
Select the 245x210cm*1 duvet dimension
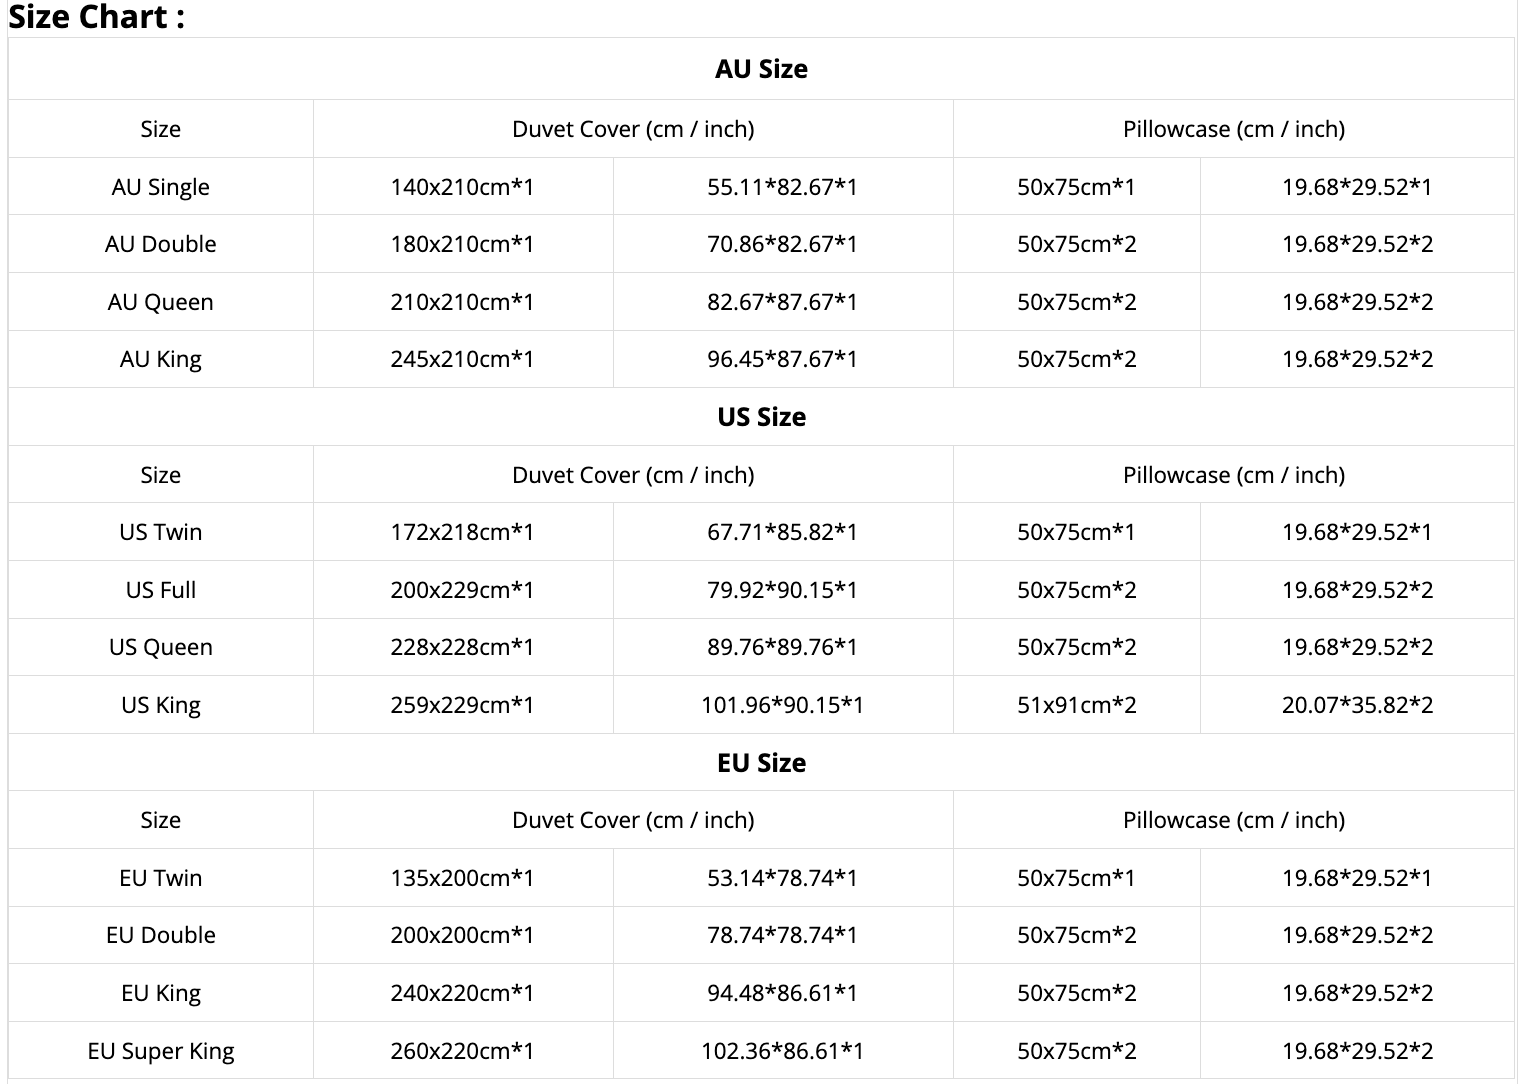tap(462, 359)
